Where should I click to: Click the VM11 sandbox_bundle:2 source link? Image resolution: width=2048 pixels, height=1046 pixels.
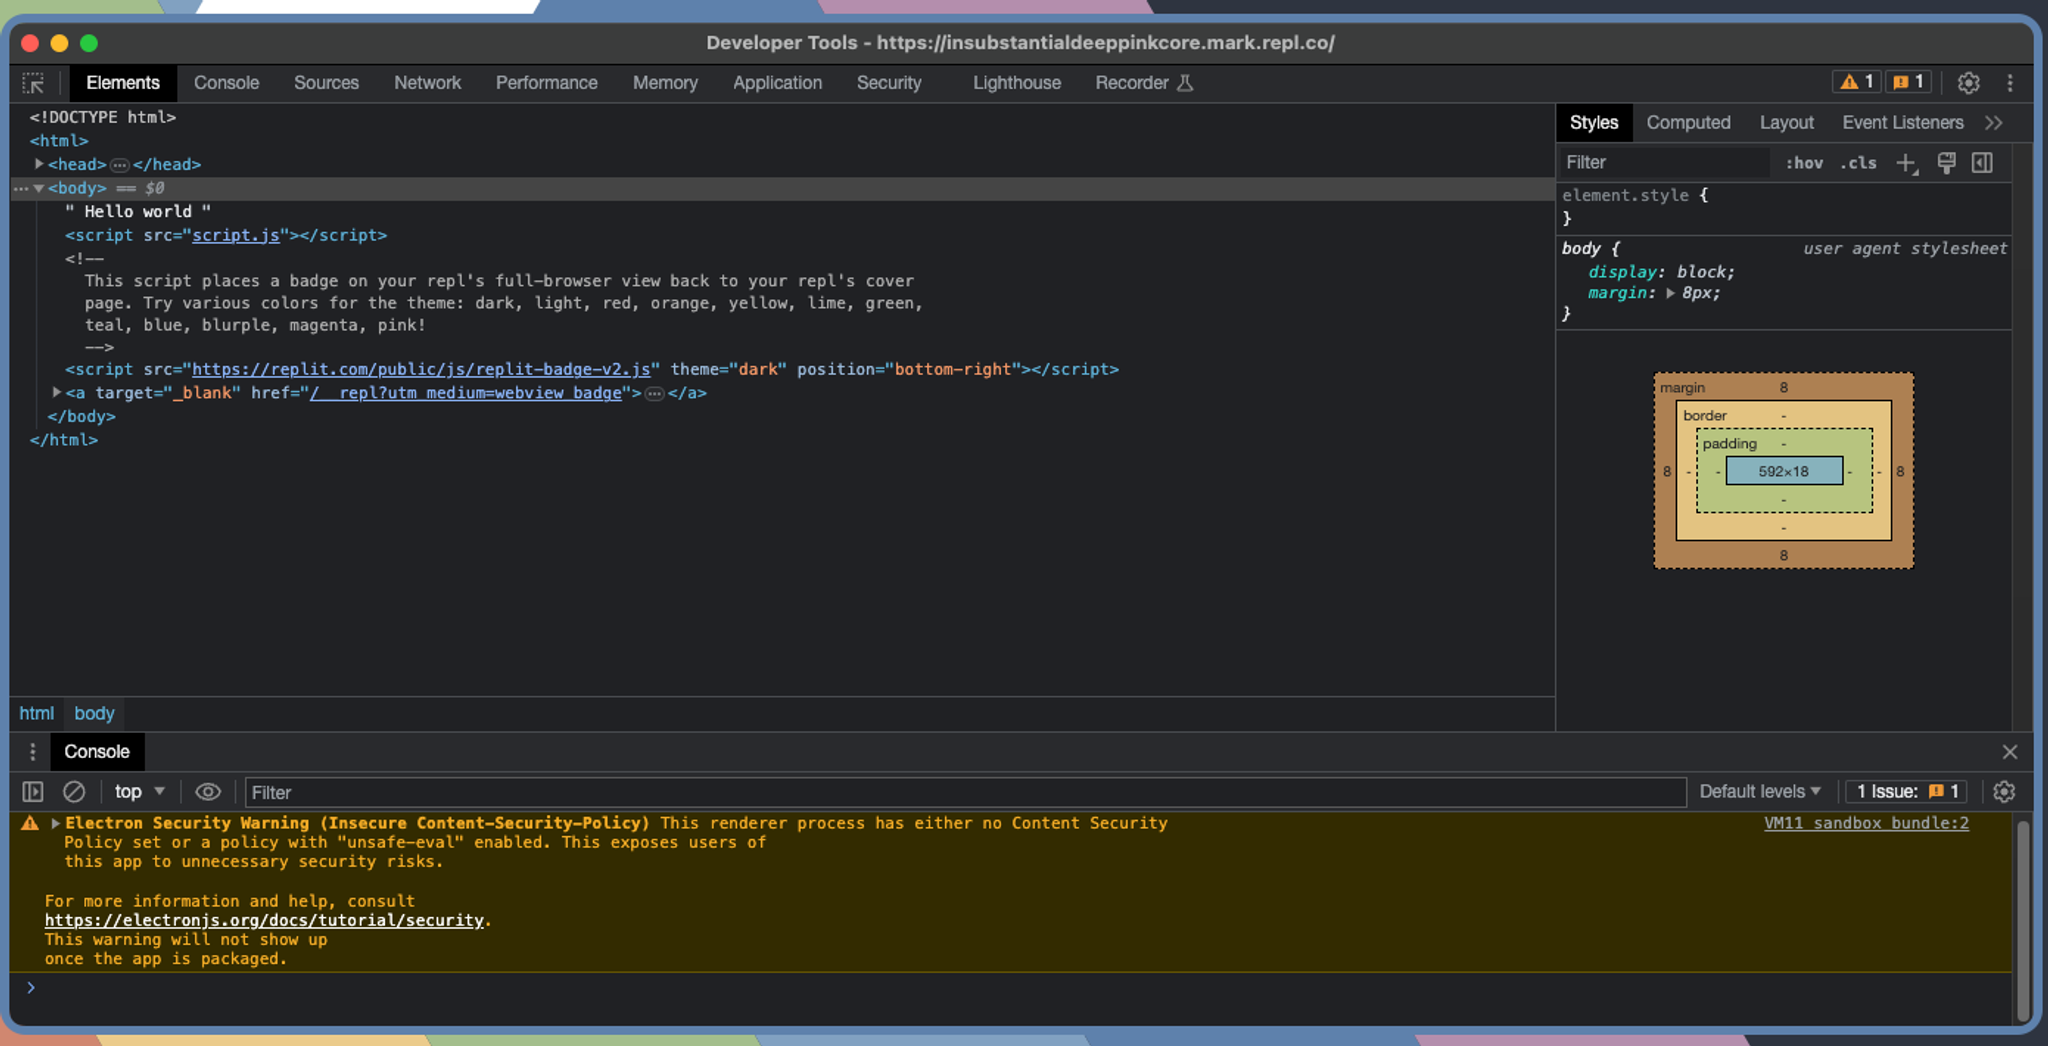(1866, 823)
